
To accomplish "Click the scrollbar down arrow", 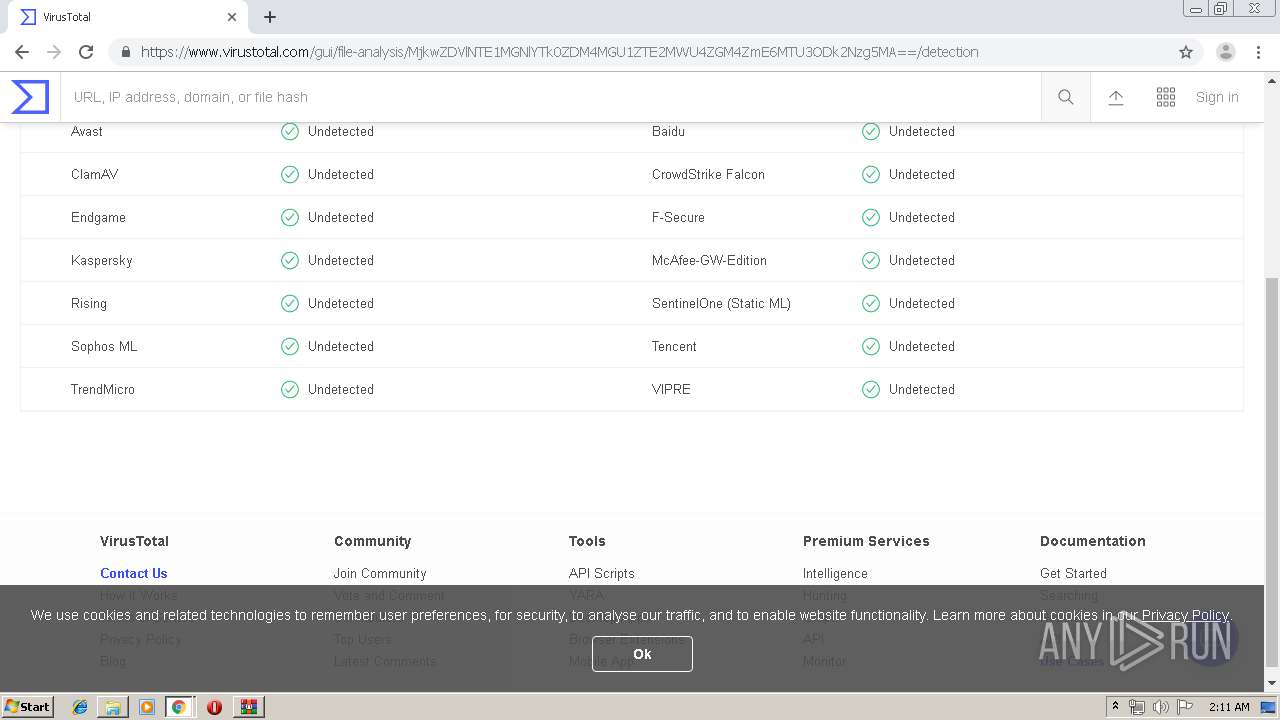I will point(1271,683).
